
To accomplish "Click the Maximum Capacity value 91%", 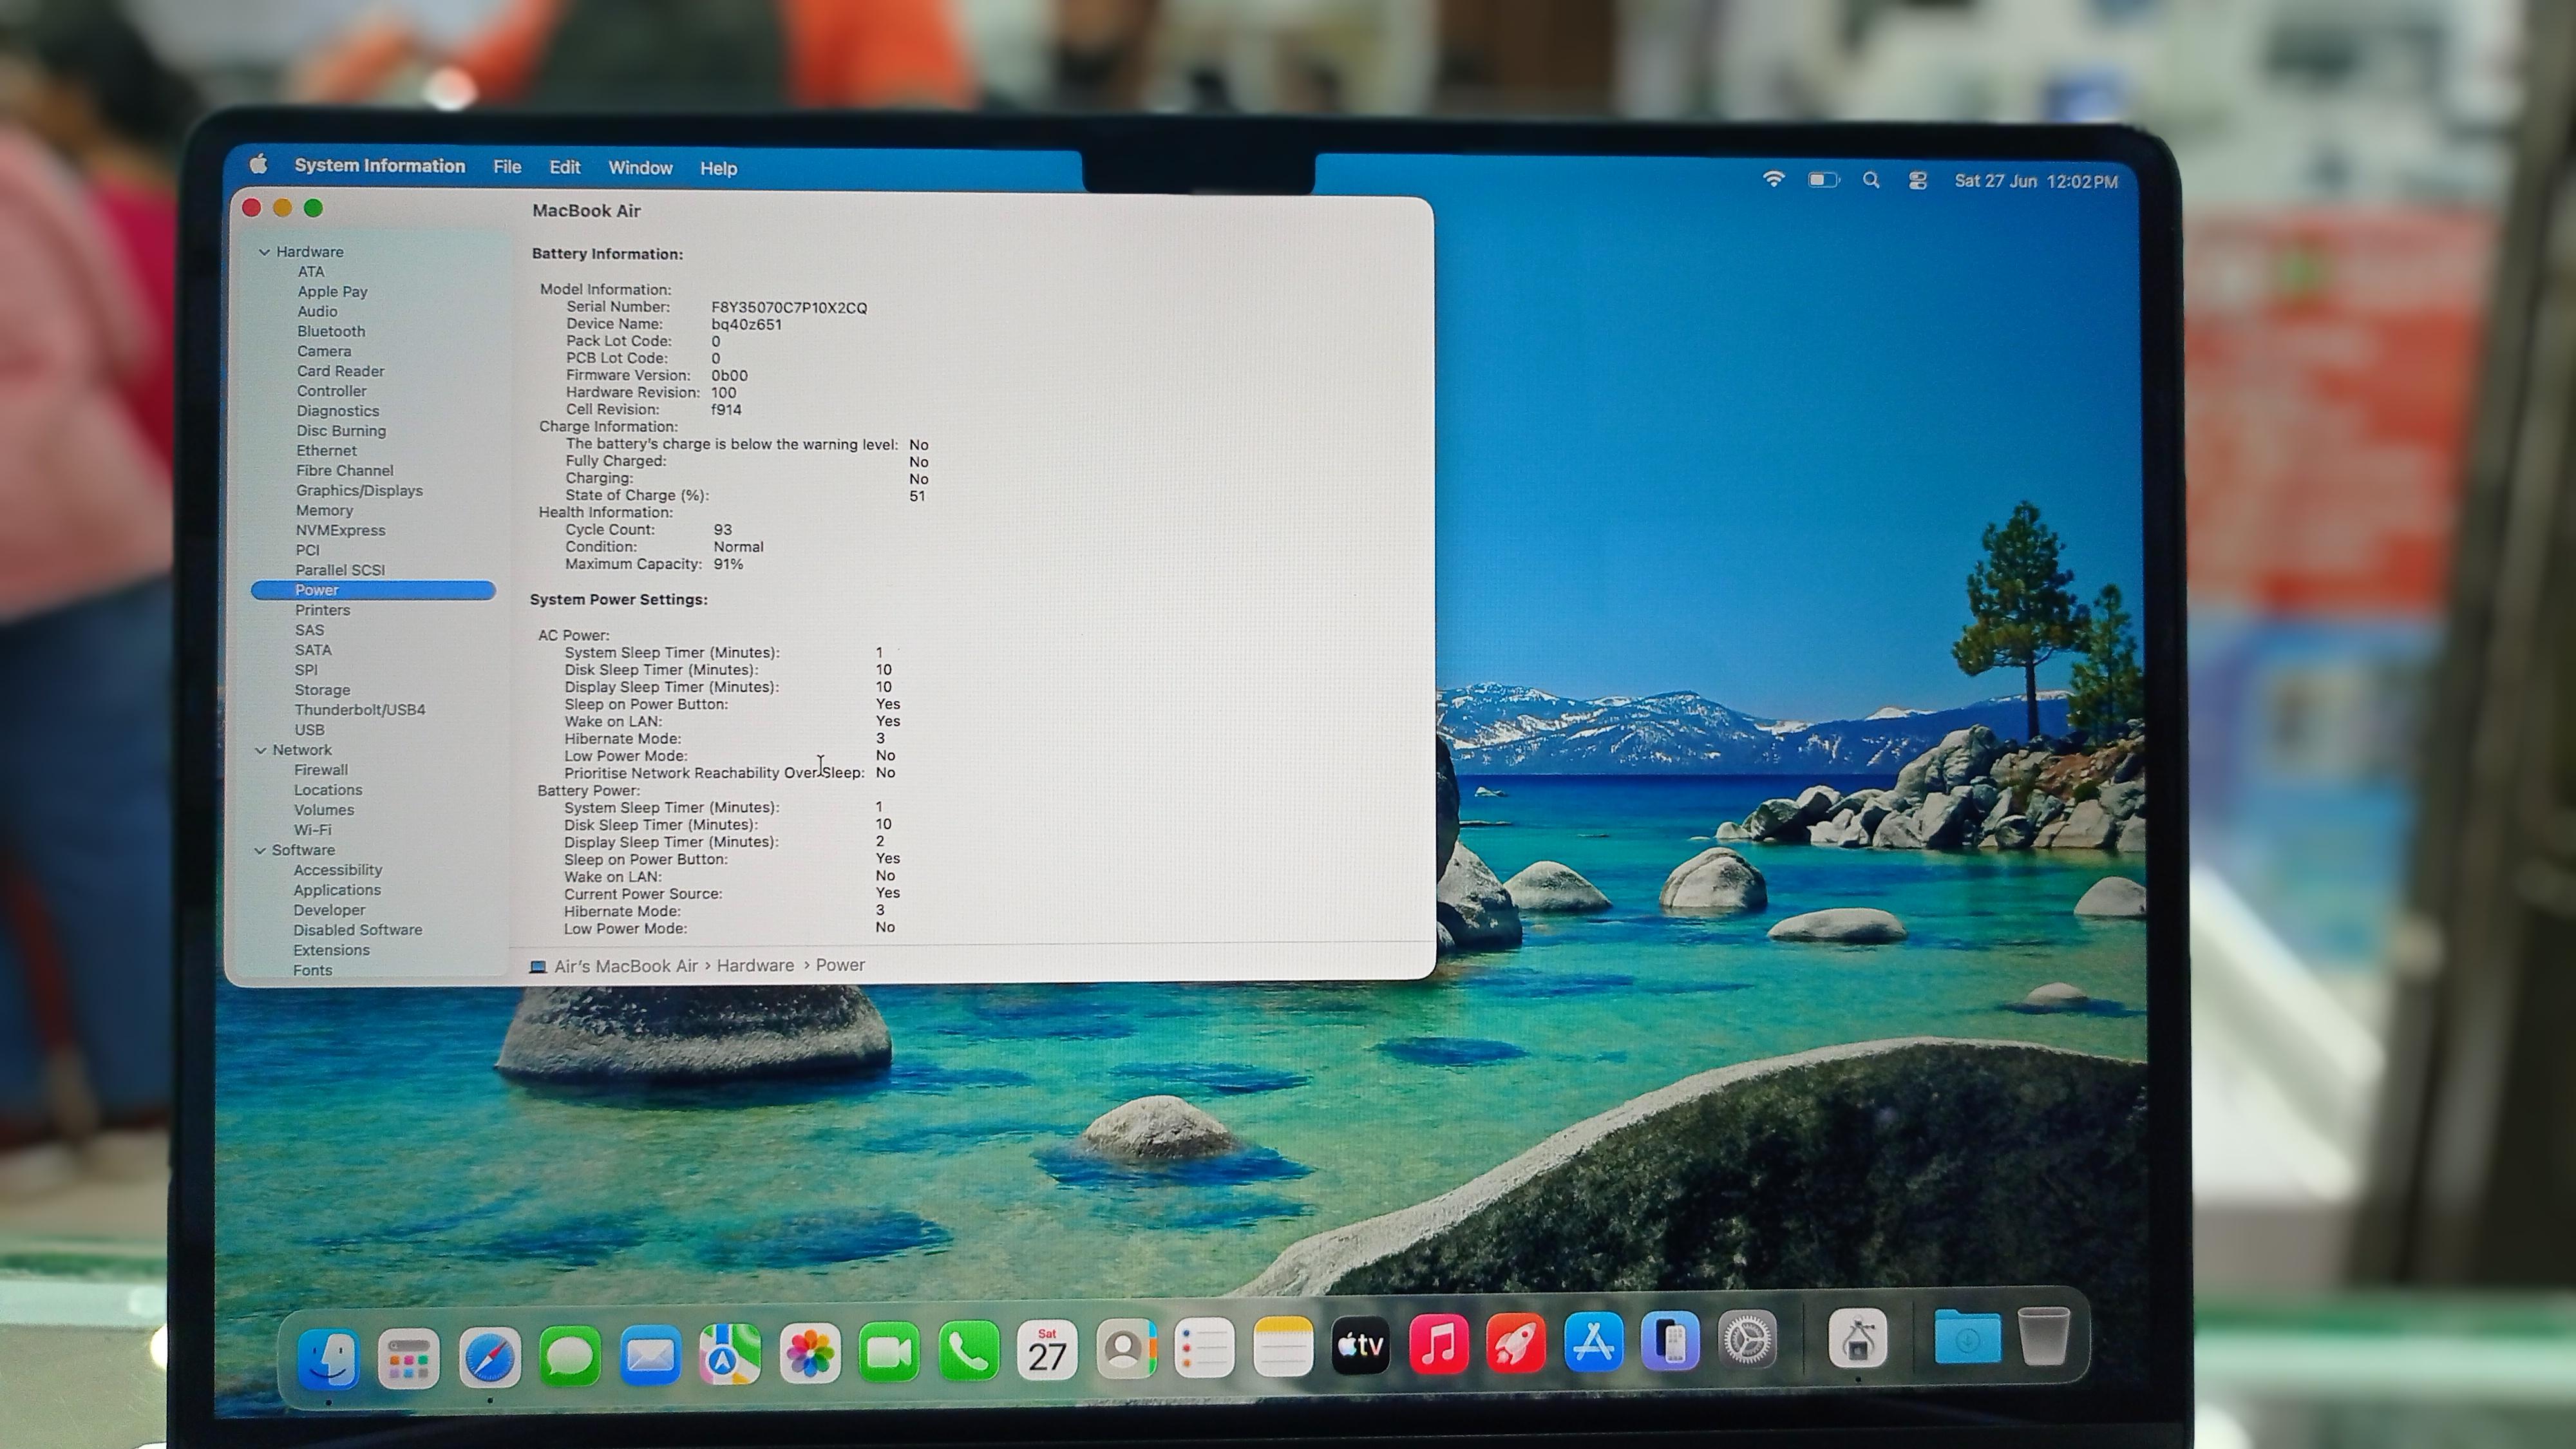I will coord(728,564).
